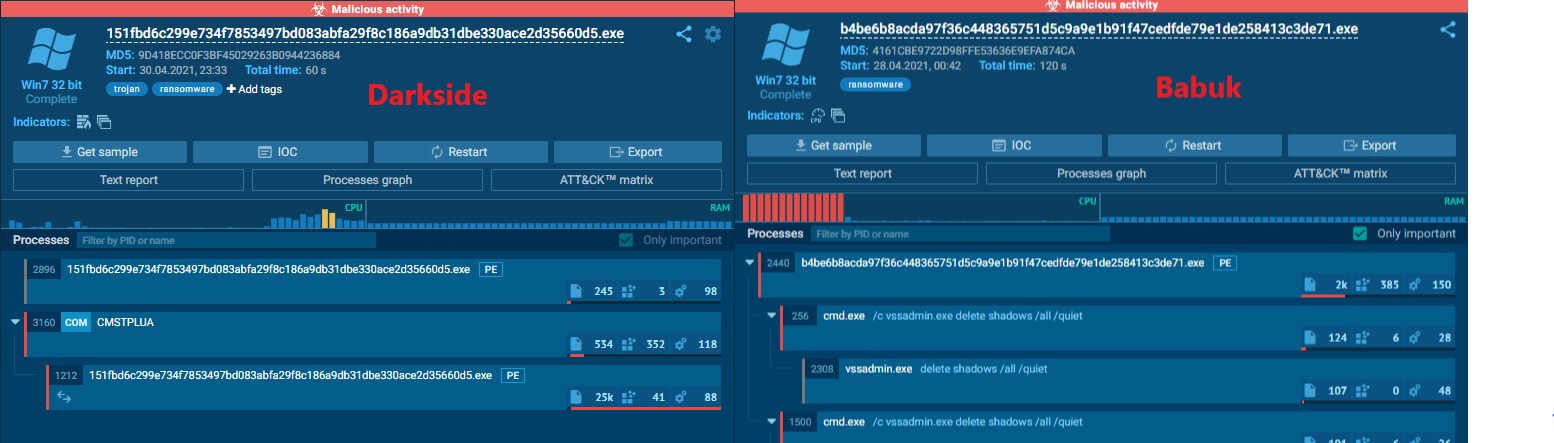Viewport: 1554px width, 443px height.
Task: Click the gears icon of process 2440
Action: (1415, 285)
